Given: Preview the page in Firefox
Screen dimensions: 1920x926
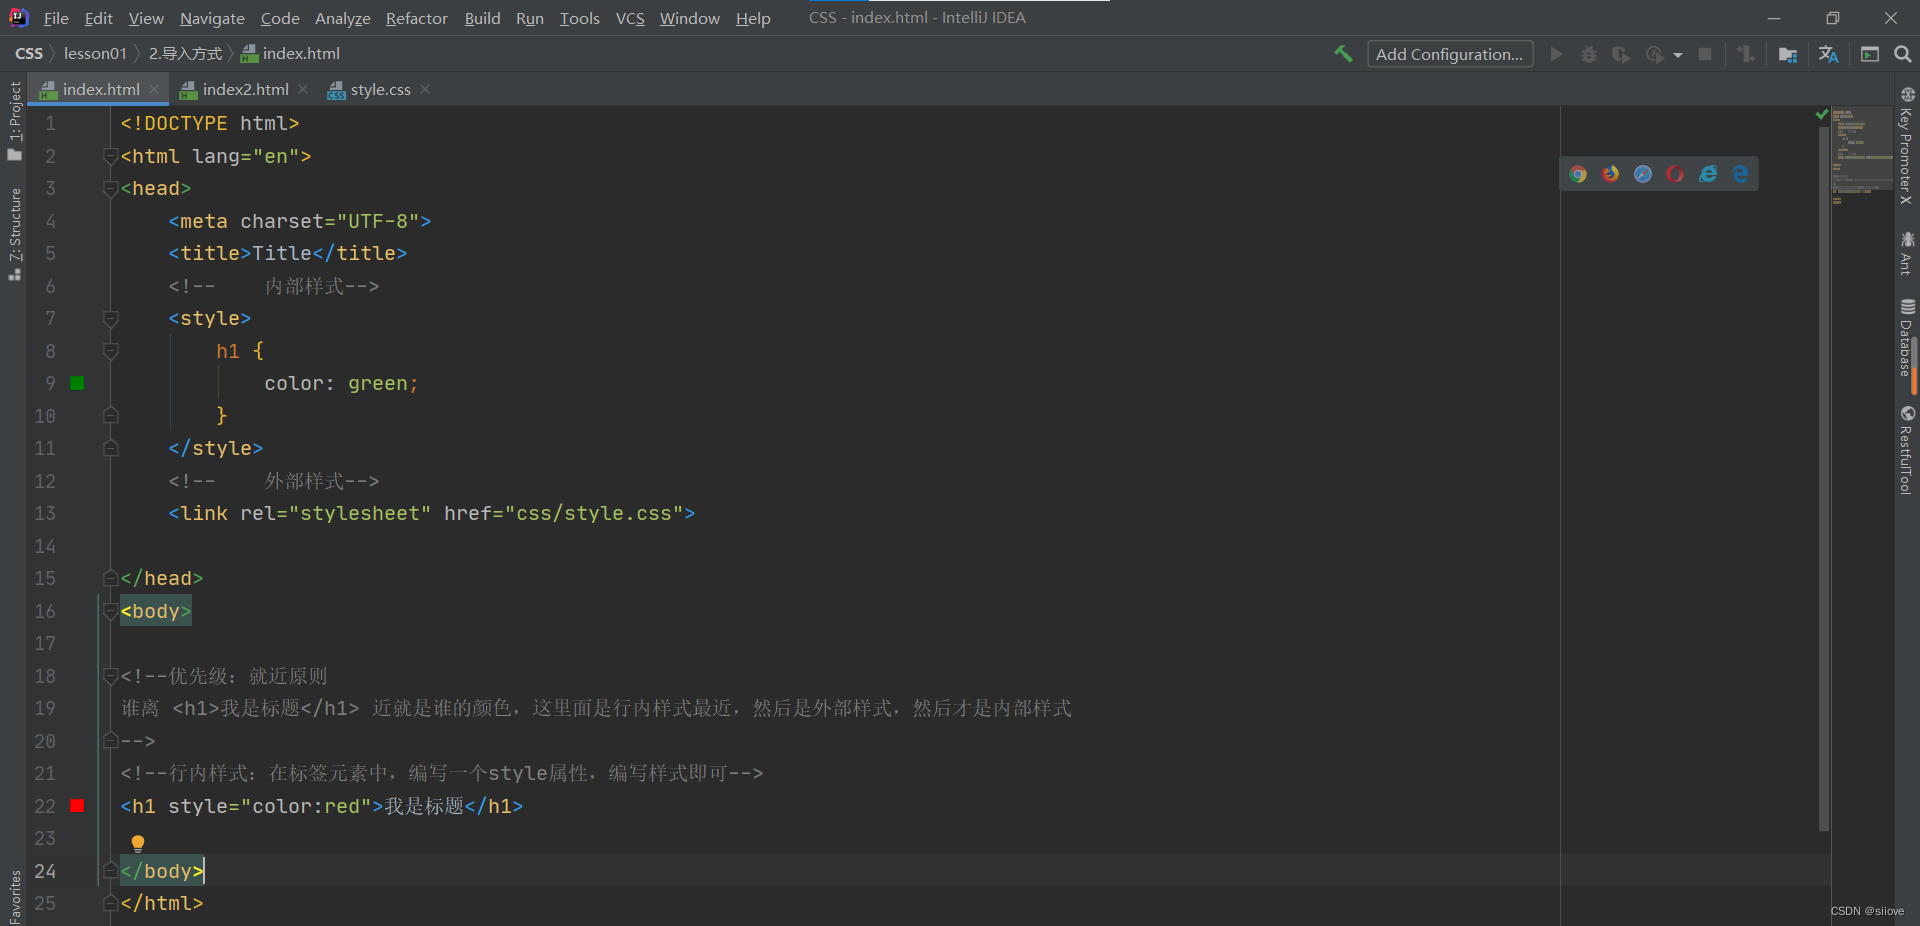Looking at the screenshot, I should pos(1610,173).
